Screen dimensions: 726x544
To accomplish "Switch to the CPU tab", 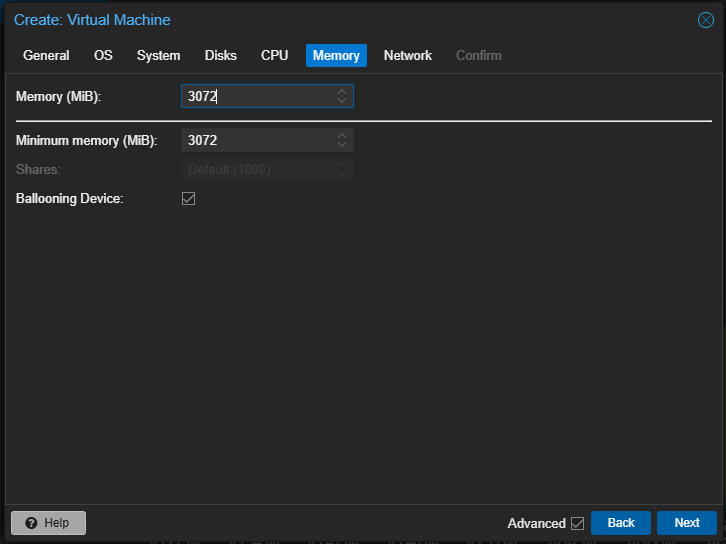I will tap(274, 56).
